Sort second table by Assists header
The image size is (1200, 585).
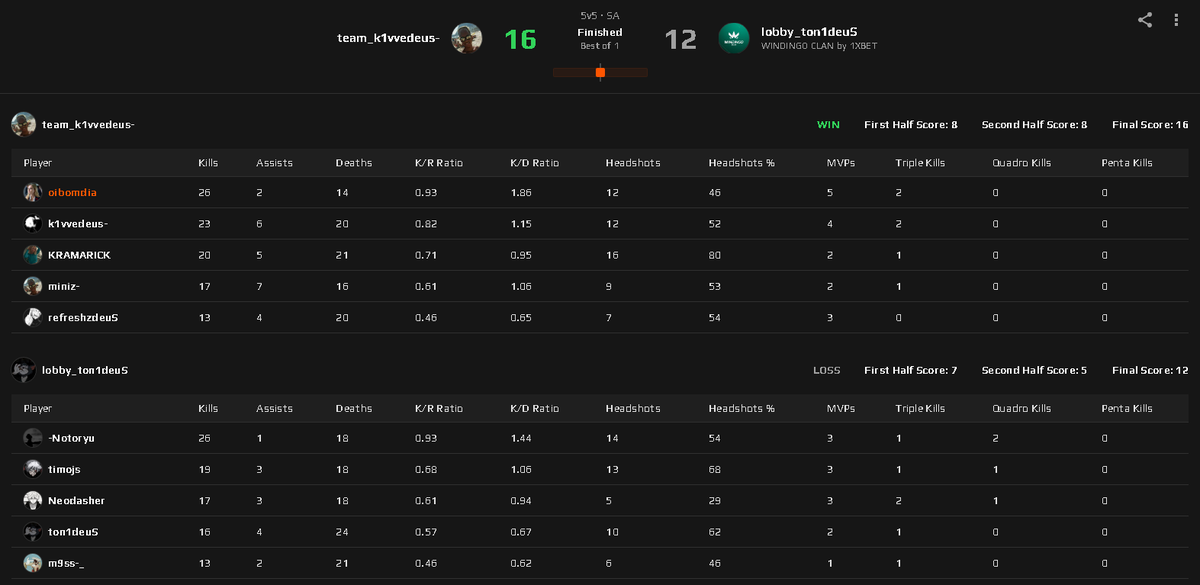click(x=274, y=408)
